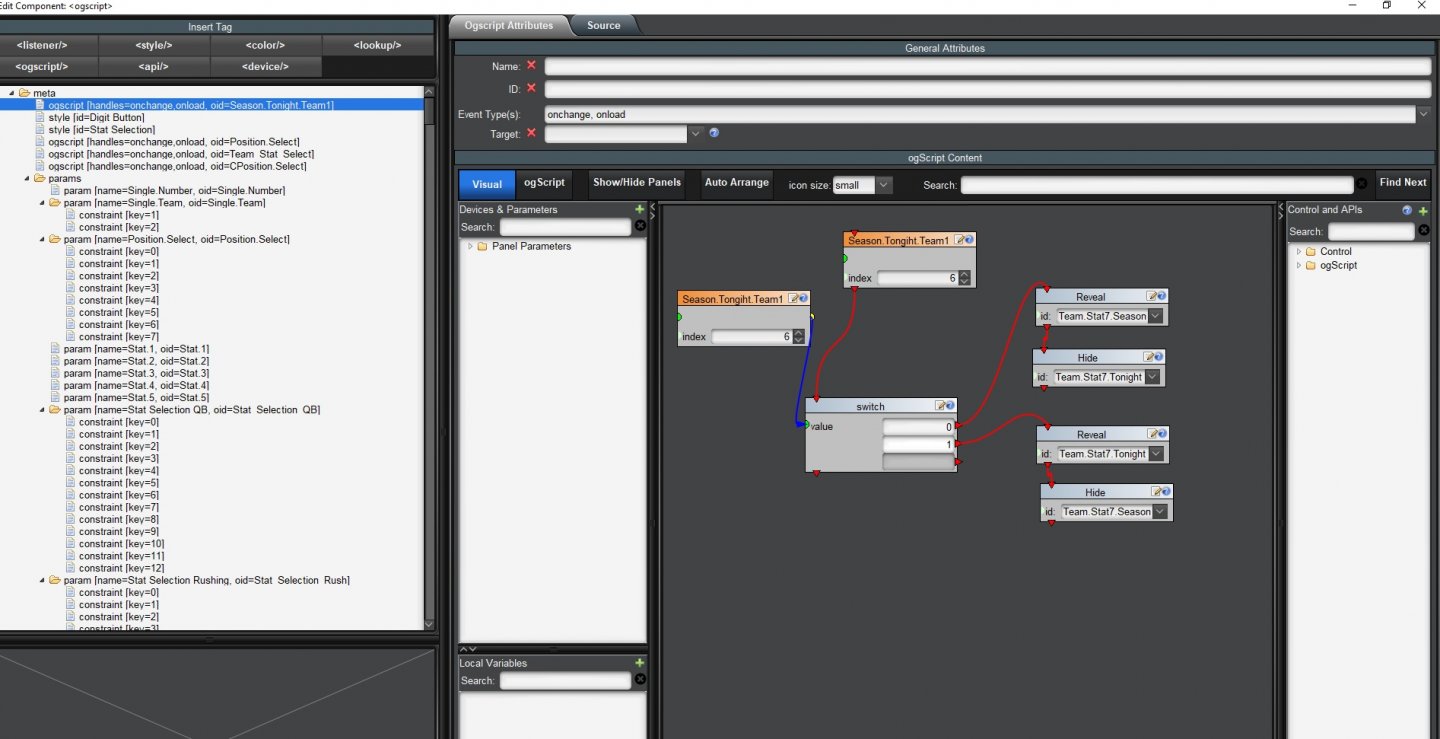Open help on the Hide Team.Stat7.Season block
Image resolution: width=1440 pixels, height=739 pixels.
[x=1166, y=492]
